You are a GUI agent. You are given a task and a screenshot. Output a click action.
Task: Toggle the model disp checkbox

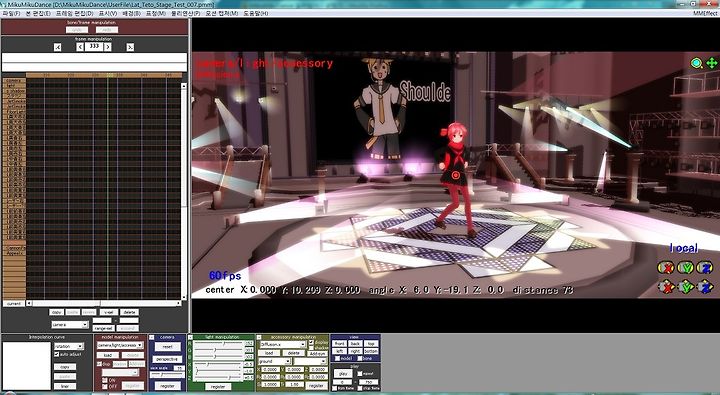pyautogui.click(x=99, y=364)
